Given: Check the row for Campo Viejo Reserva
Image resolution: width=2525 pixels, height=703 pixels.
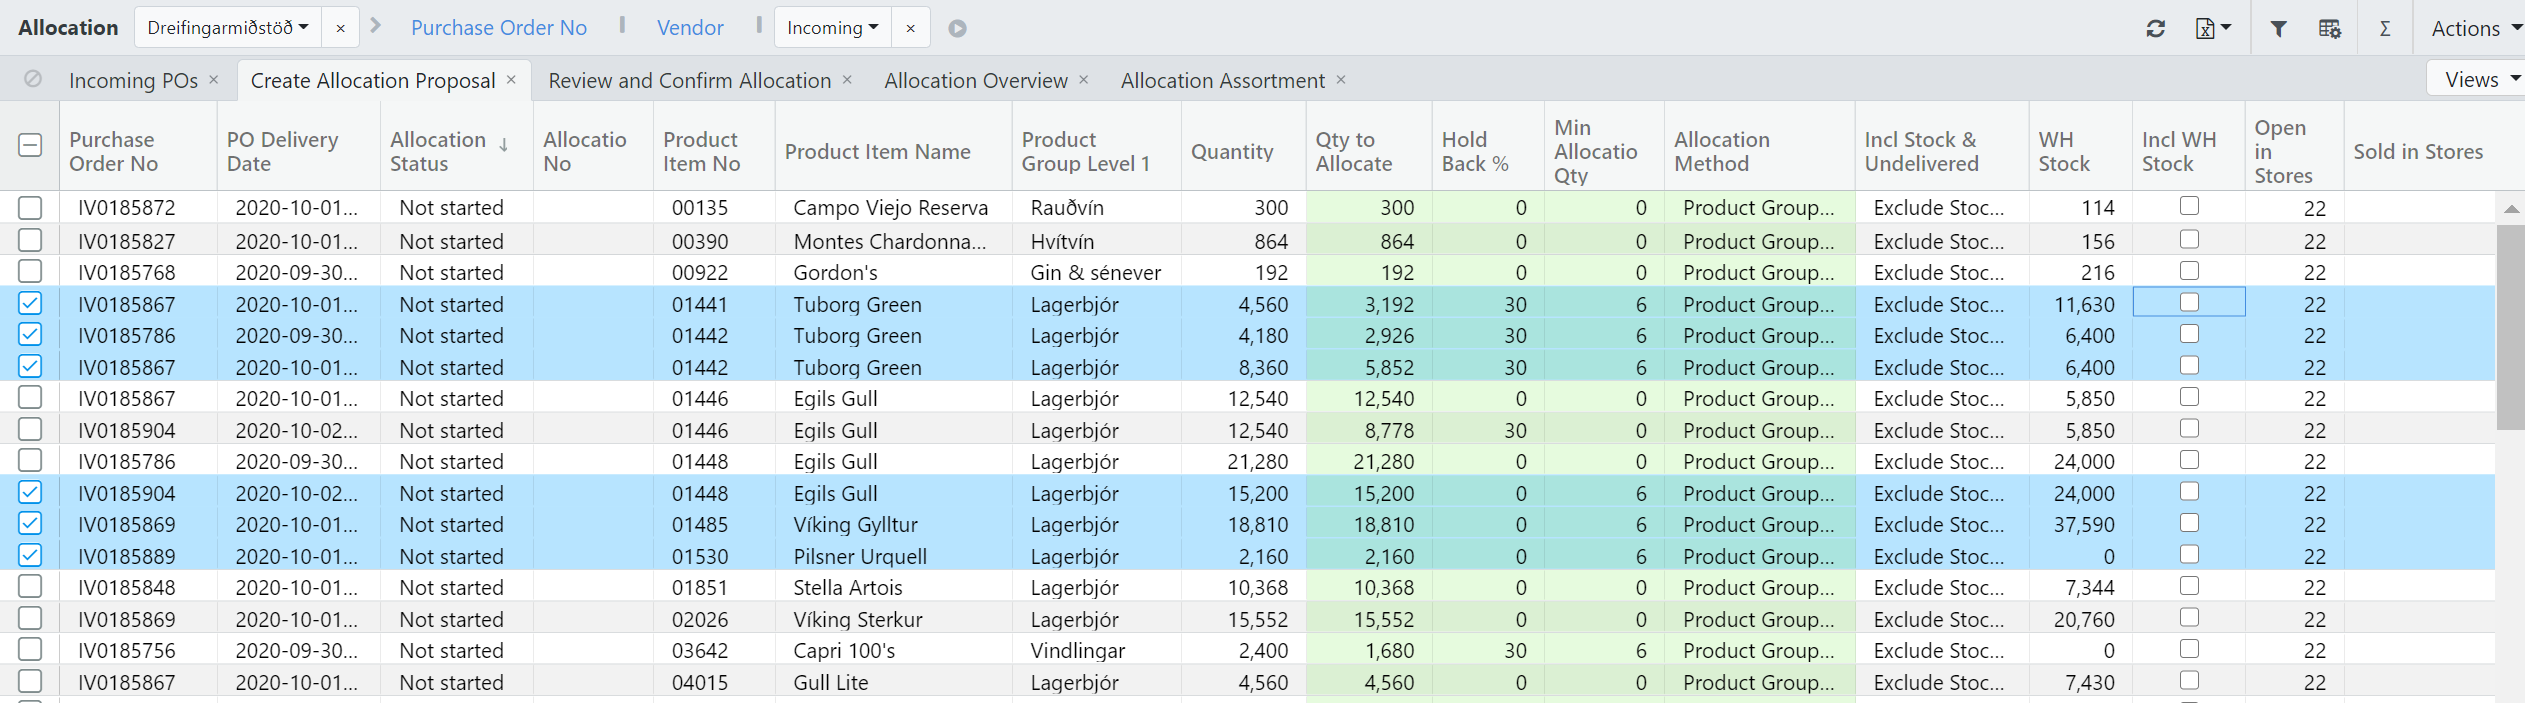Looking at the screenshot, I should pos(30,208).
